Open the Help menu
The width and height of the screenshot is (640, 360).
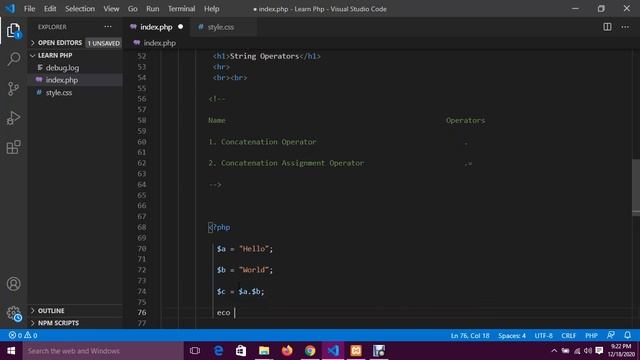click(x=211, y=9)
